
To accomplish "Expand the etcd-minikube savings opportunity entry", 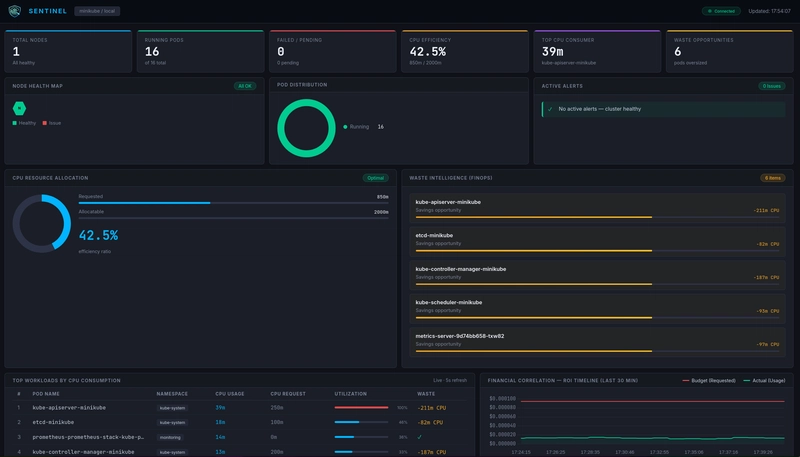I will click(x=592, y=239).
